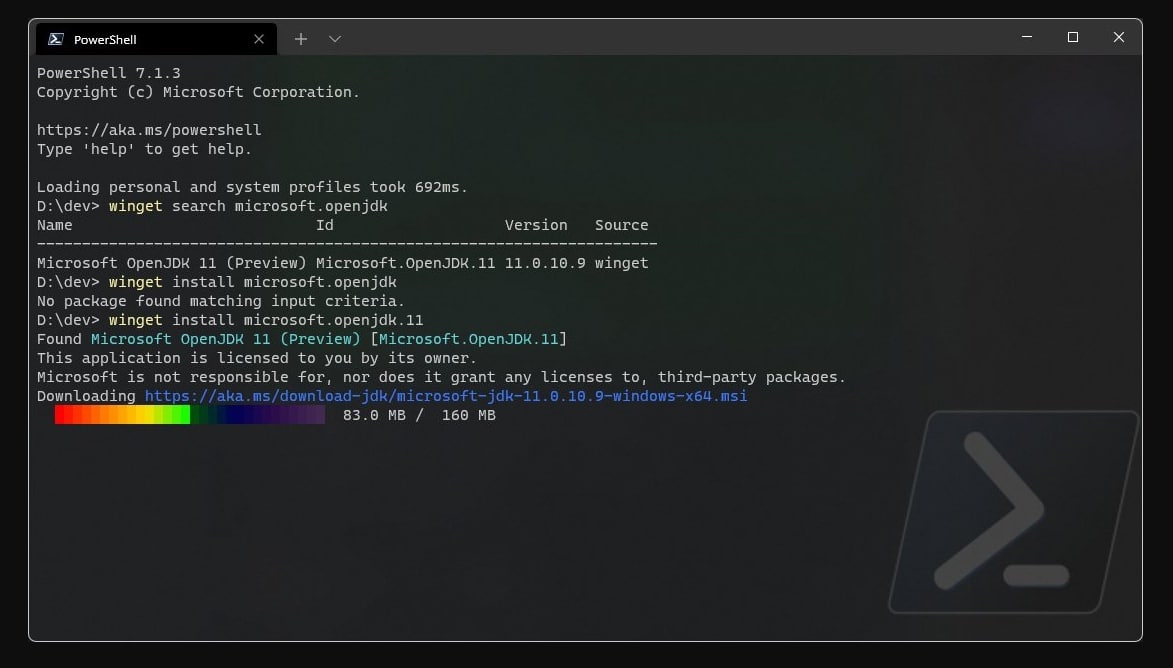Click the rainbow download progress bar
Viewport: 1173px width, 668px height.
coord(190,414)
